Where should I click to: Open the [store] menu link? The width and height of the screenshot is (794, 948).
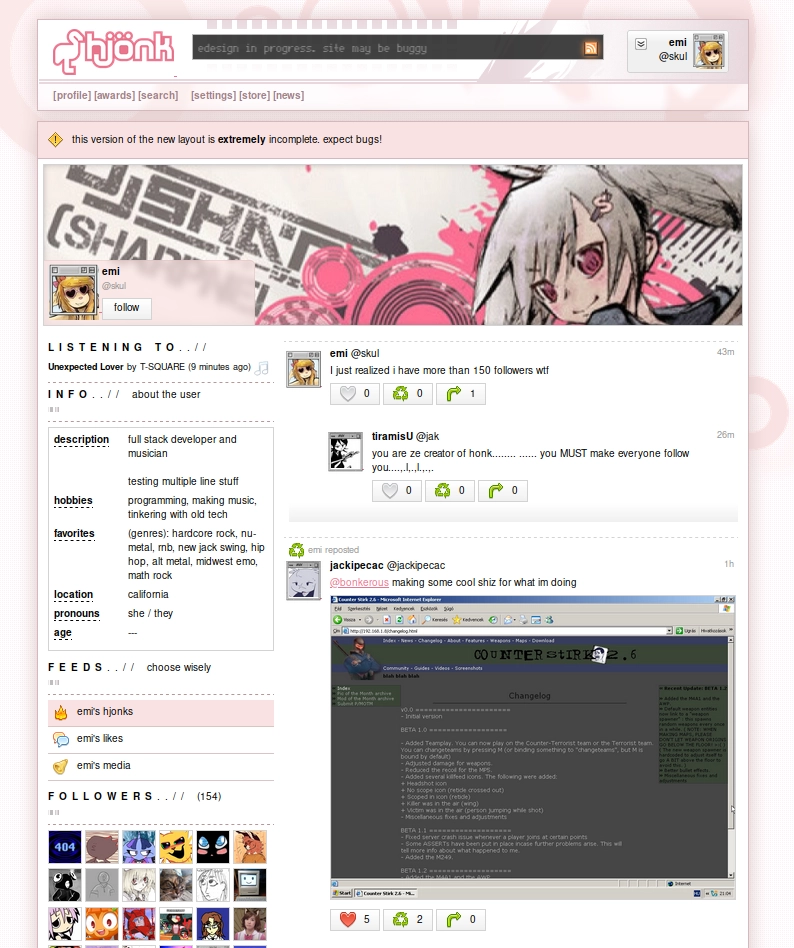coord(255,95)
